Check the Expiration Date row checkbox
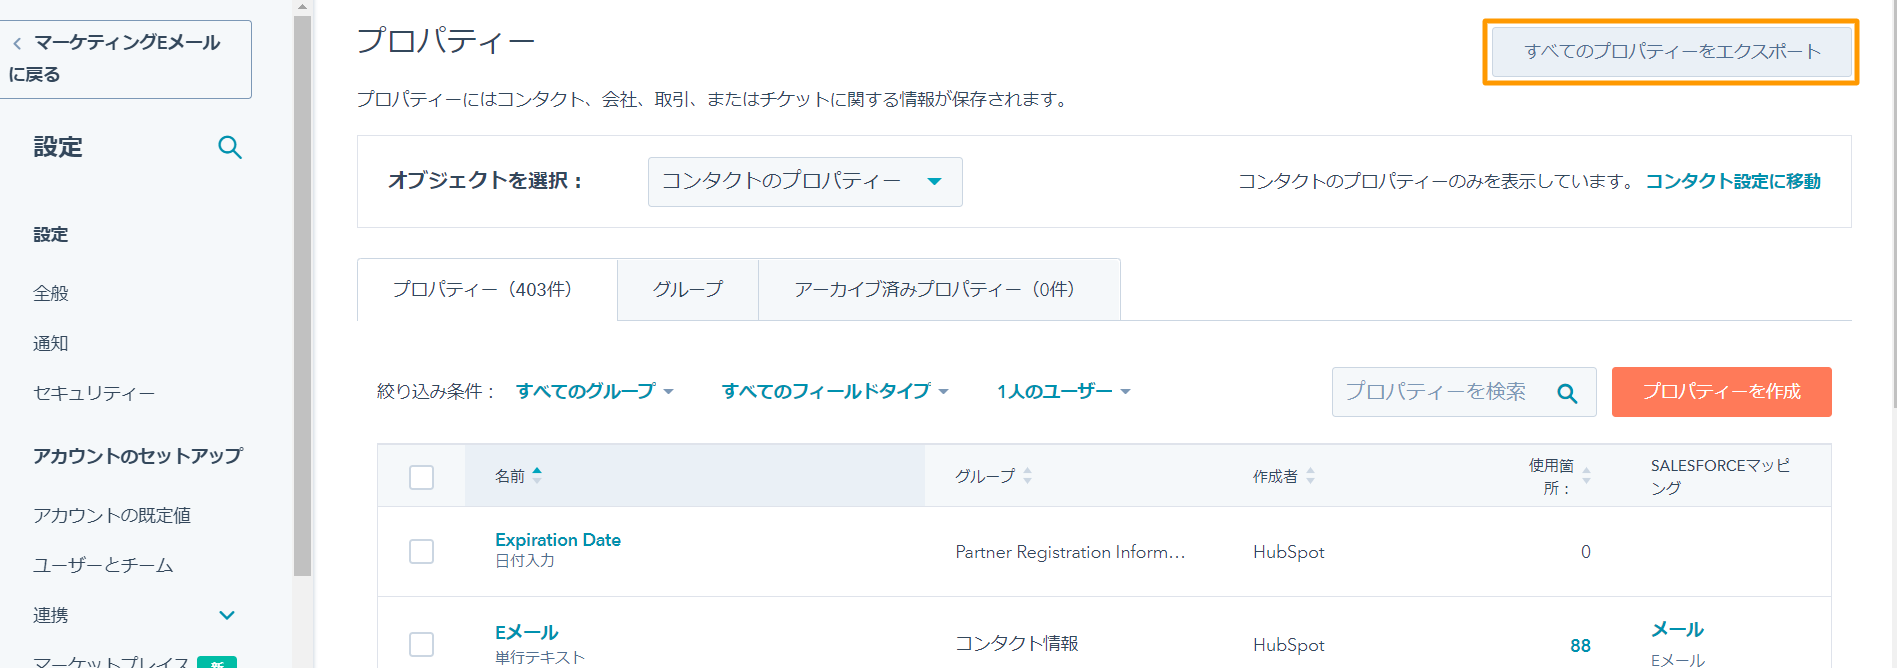 point(422,552)
